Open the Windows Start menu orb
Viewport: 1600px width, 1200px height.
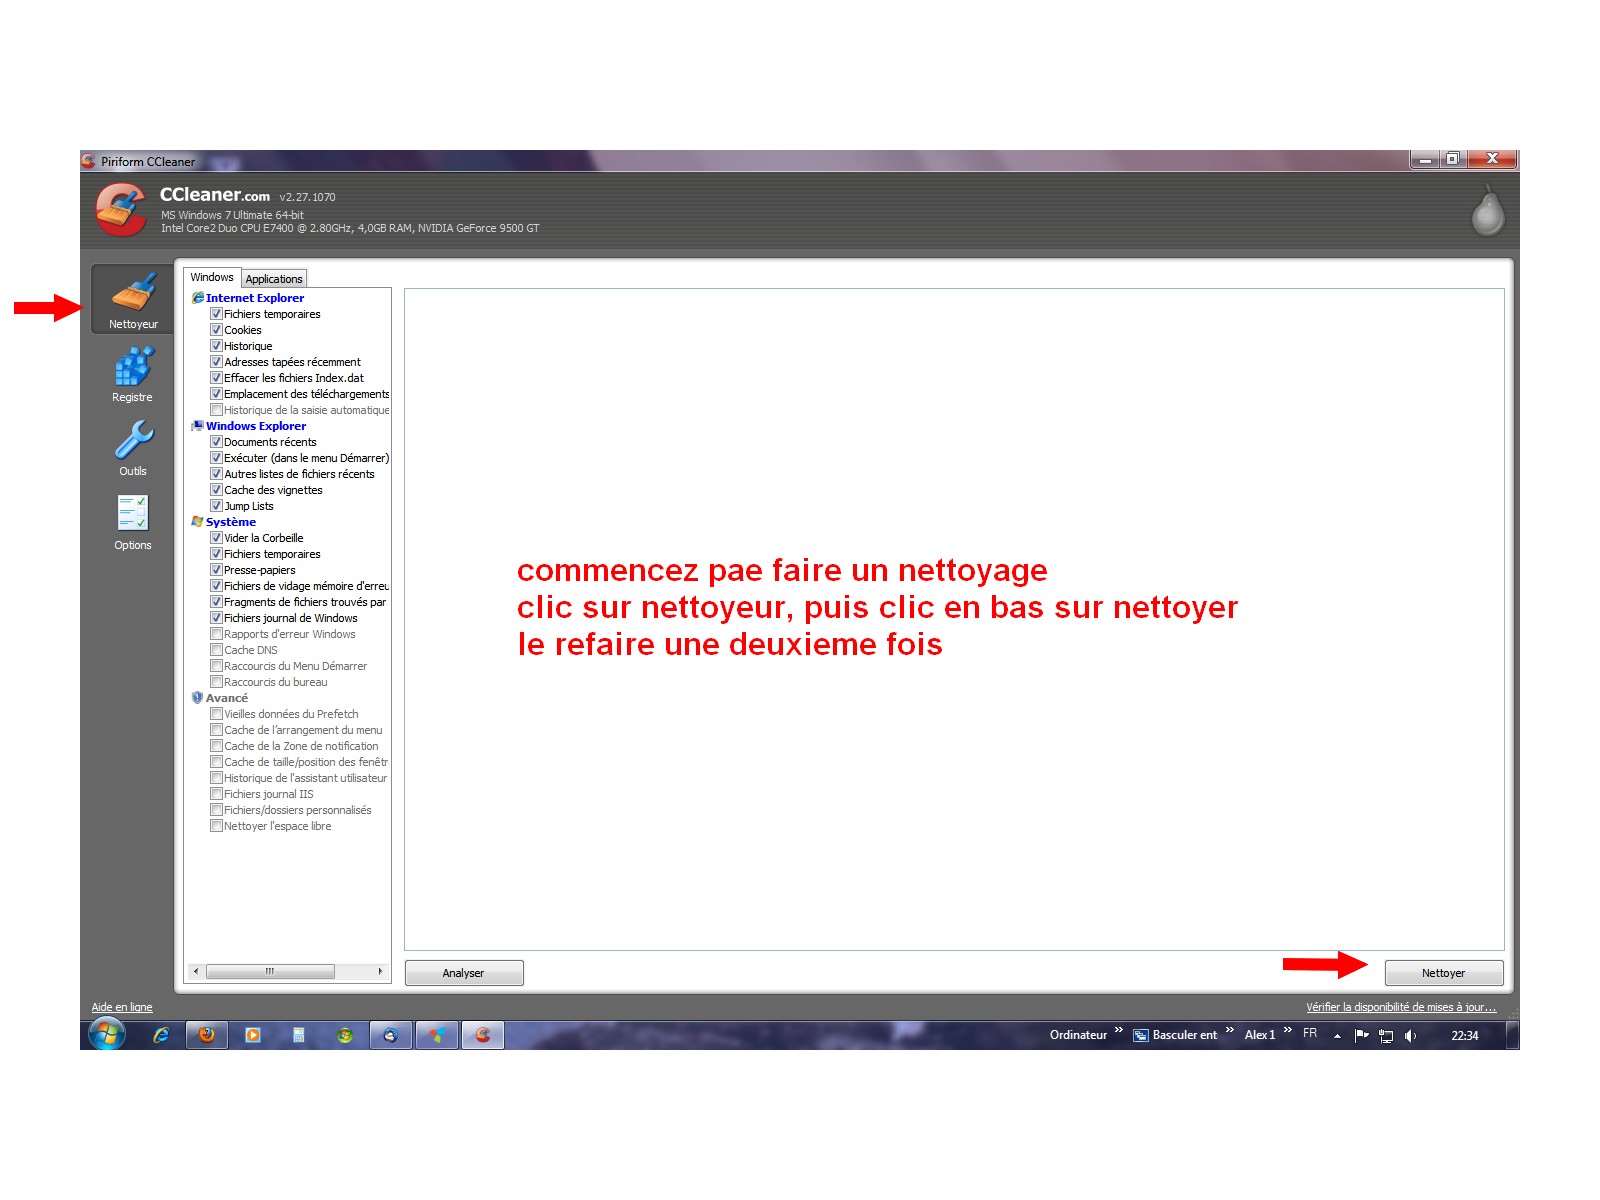tap(107, 1034)
